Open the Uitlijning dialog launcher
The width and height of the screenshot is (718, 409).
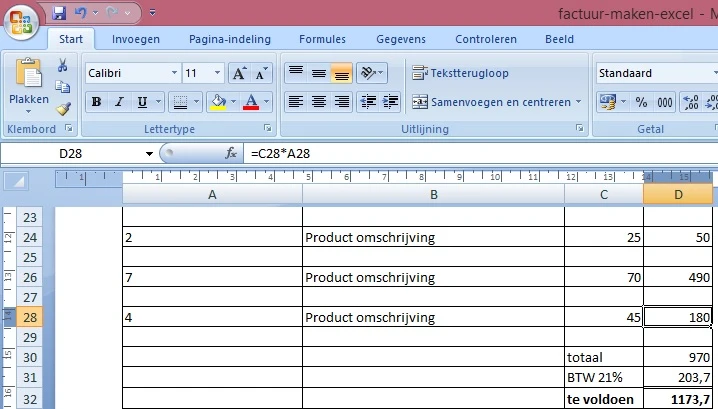click(x=580, y=129)
